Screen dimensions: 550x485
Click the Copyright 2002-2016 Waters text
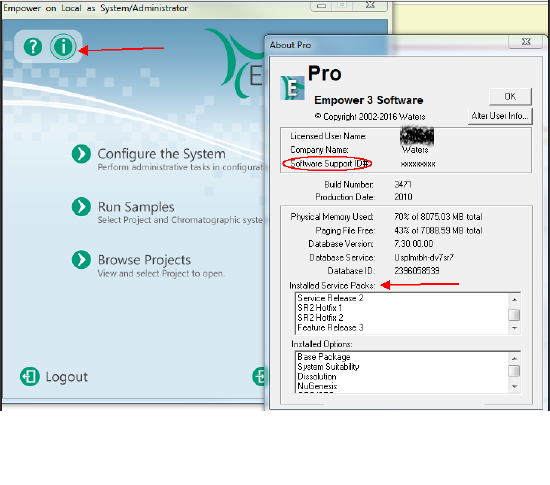coord(370,116)
